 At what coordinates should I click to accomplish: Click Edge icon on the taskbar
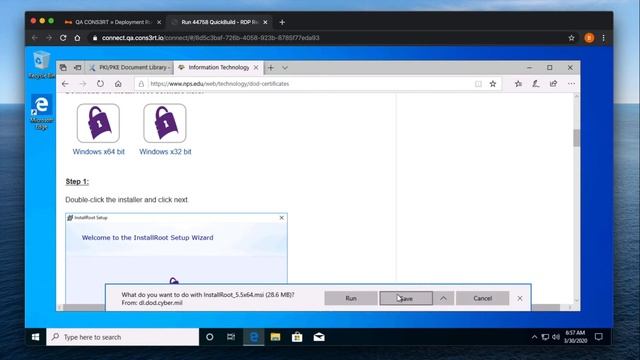tap(253, 337)
